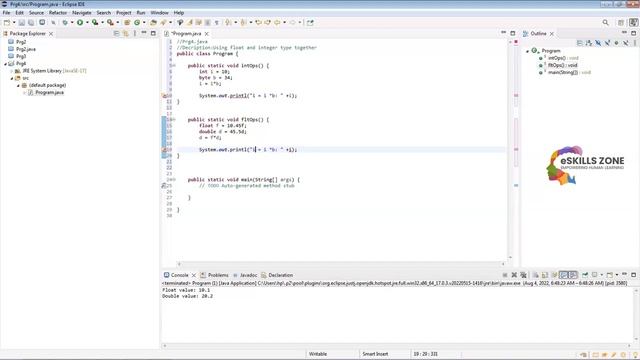
Task: Open the dropdown arrow next to New icon
Action: [x=14, y=22]
